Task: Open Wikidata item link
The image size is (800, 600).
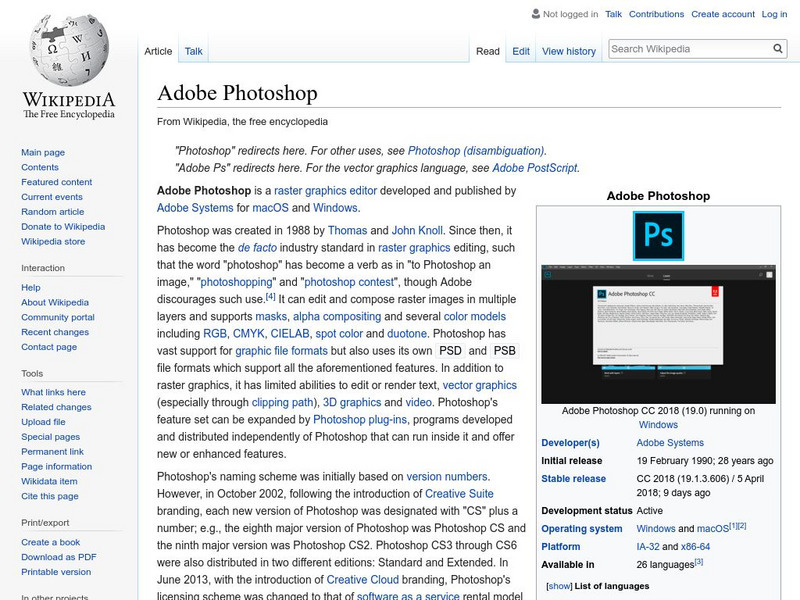Action: pos(49,481)
